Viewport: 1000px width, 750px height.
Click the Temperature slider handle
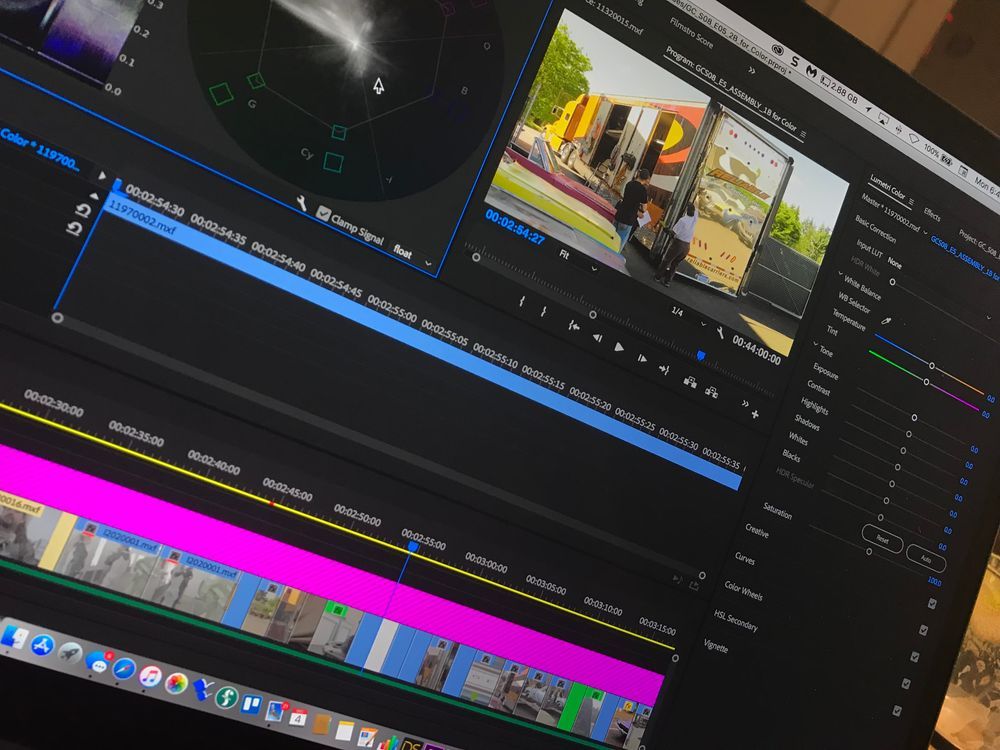pyautogui.click(x=932, y=366)
